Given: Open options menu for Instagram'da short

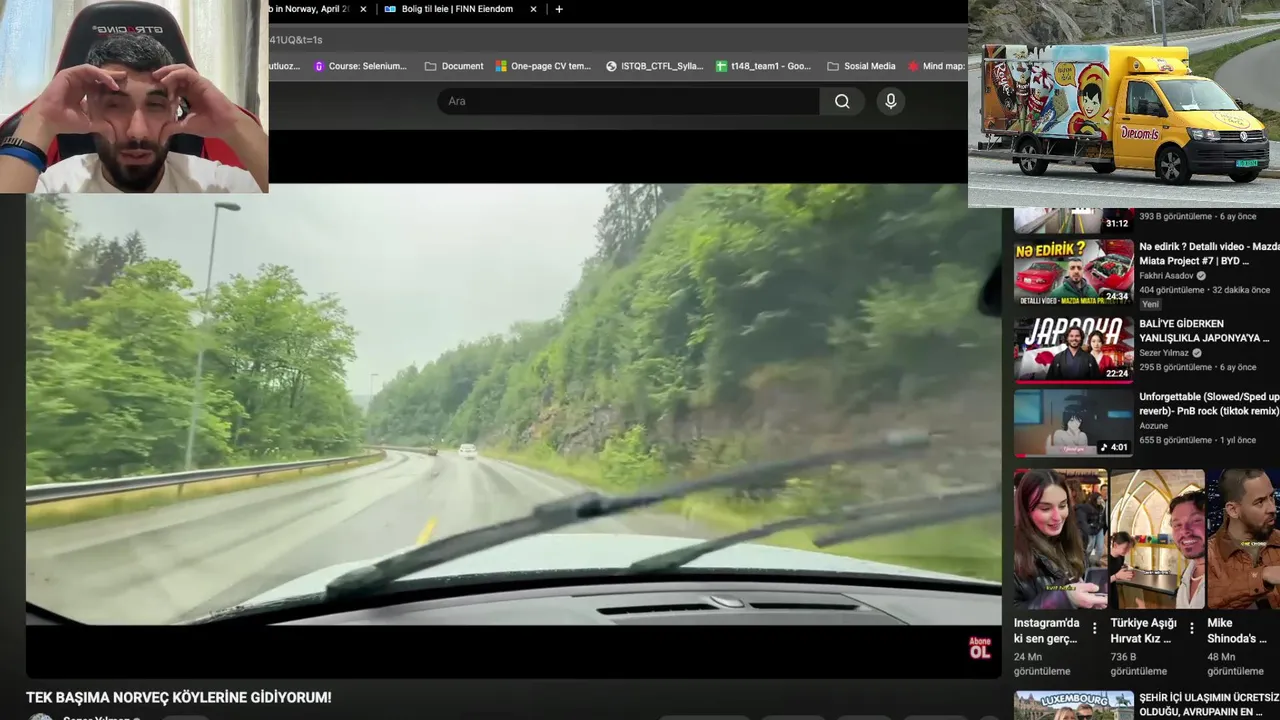Looking at the screenshot, I should [x=1095, y=629].
